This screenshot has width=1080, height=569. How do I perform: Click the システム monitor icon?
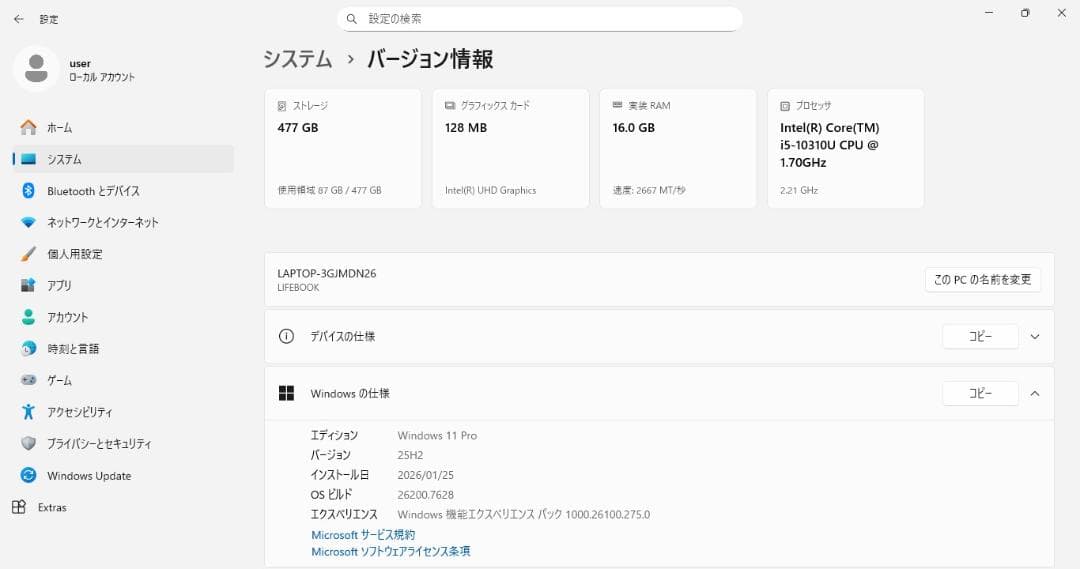(x=28, y=159)
